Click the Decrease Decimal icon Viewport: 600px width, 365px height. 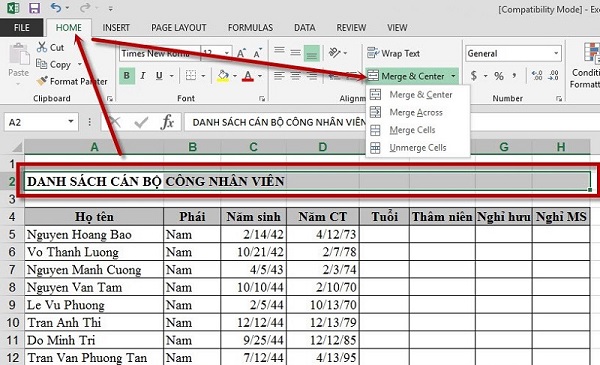[x=553, y=76]
